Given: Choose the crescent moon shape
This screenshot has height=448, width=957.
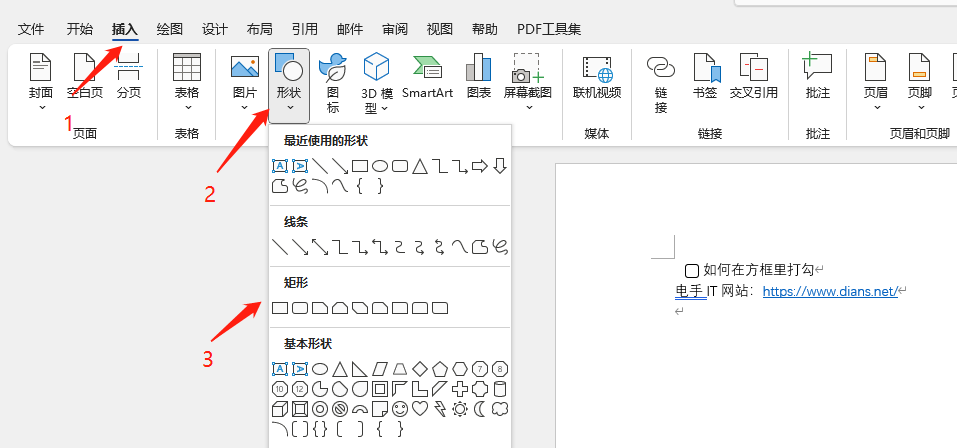Looking at the screenshot, I should (480, 409).
